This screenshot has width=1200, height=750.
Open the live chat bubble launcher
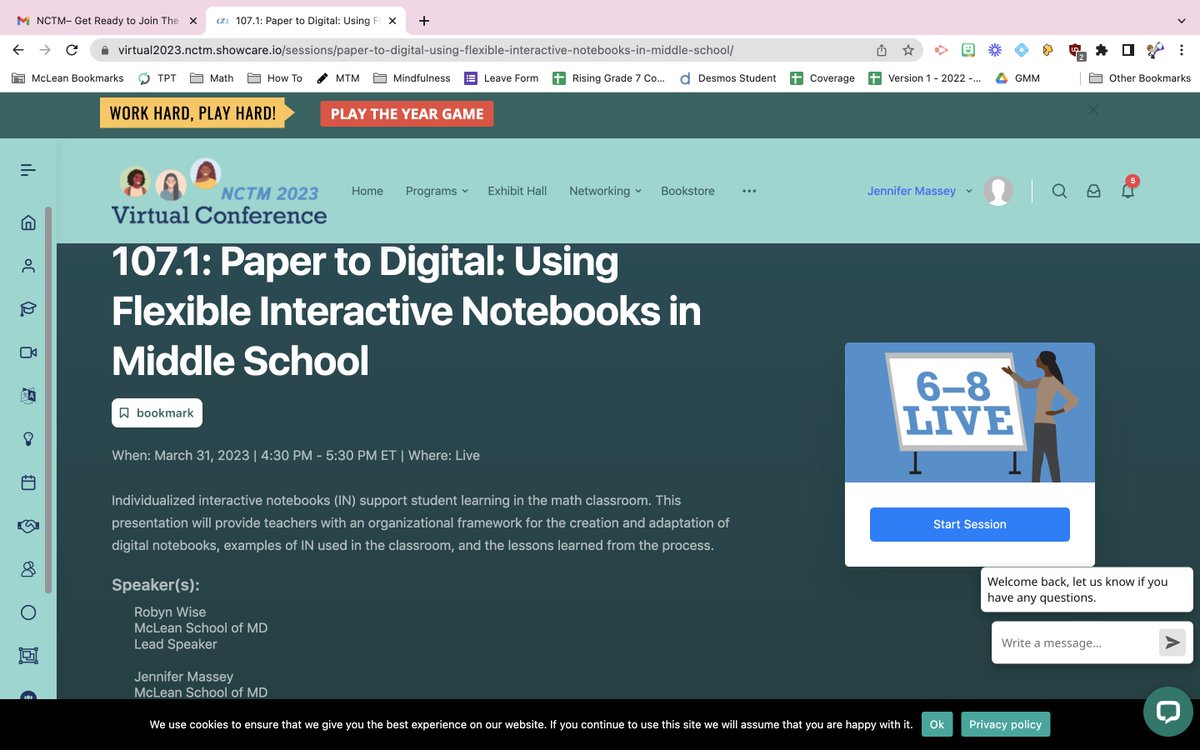pyautogui.click(x=1168, y=711)
